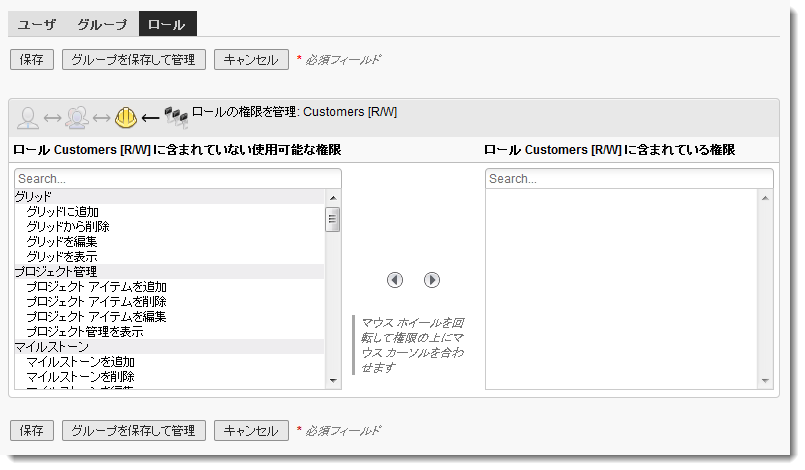Screen dimensions: 805x470
Task: Click down arrow of left list scrollbar
Action: coord(333,381)
